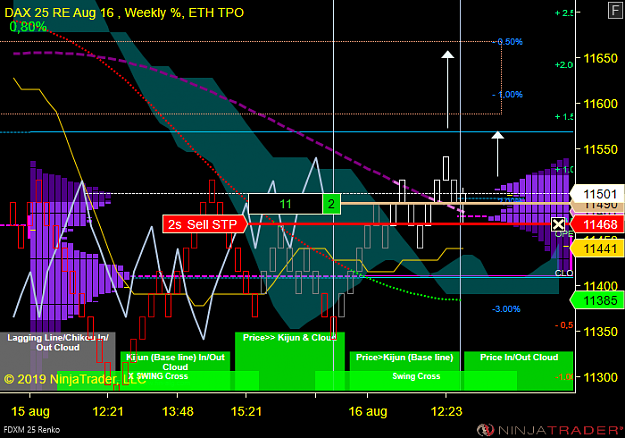This screenshot has width=625, height=438.
Task: Click the Swing Cross label under Price>Kijun
Action: pyautogui.click(x=416, y=376)
